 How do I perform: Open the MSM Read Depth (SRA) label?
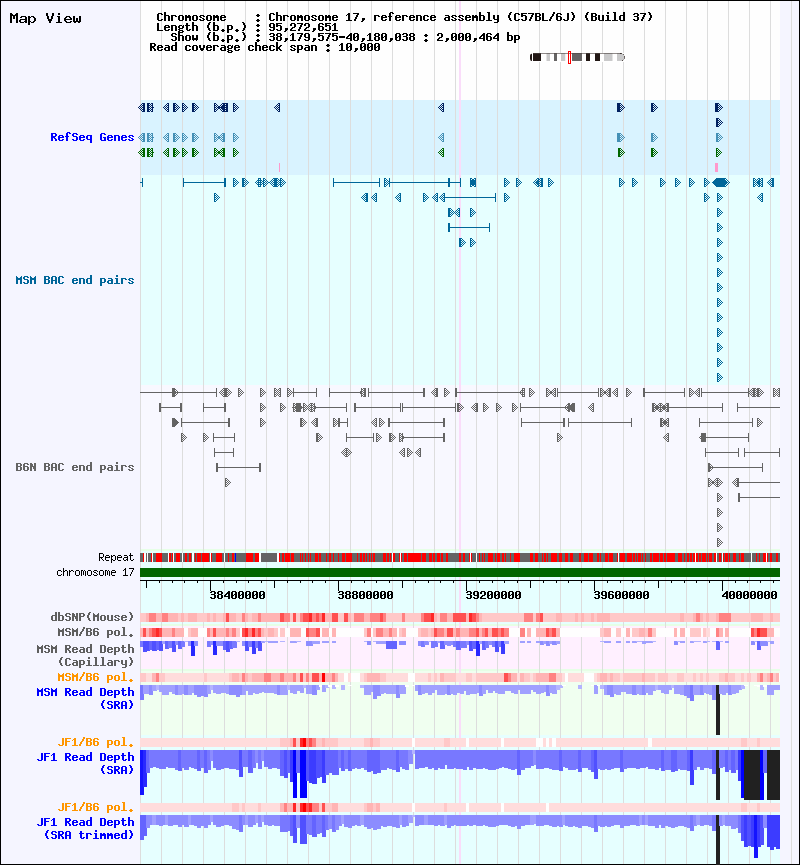(85, 698)
